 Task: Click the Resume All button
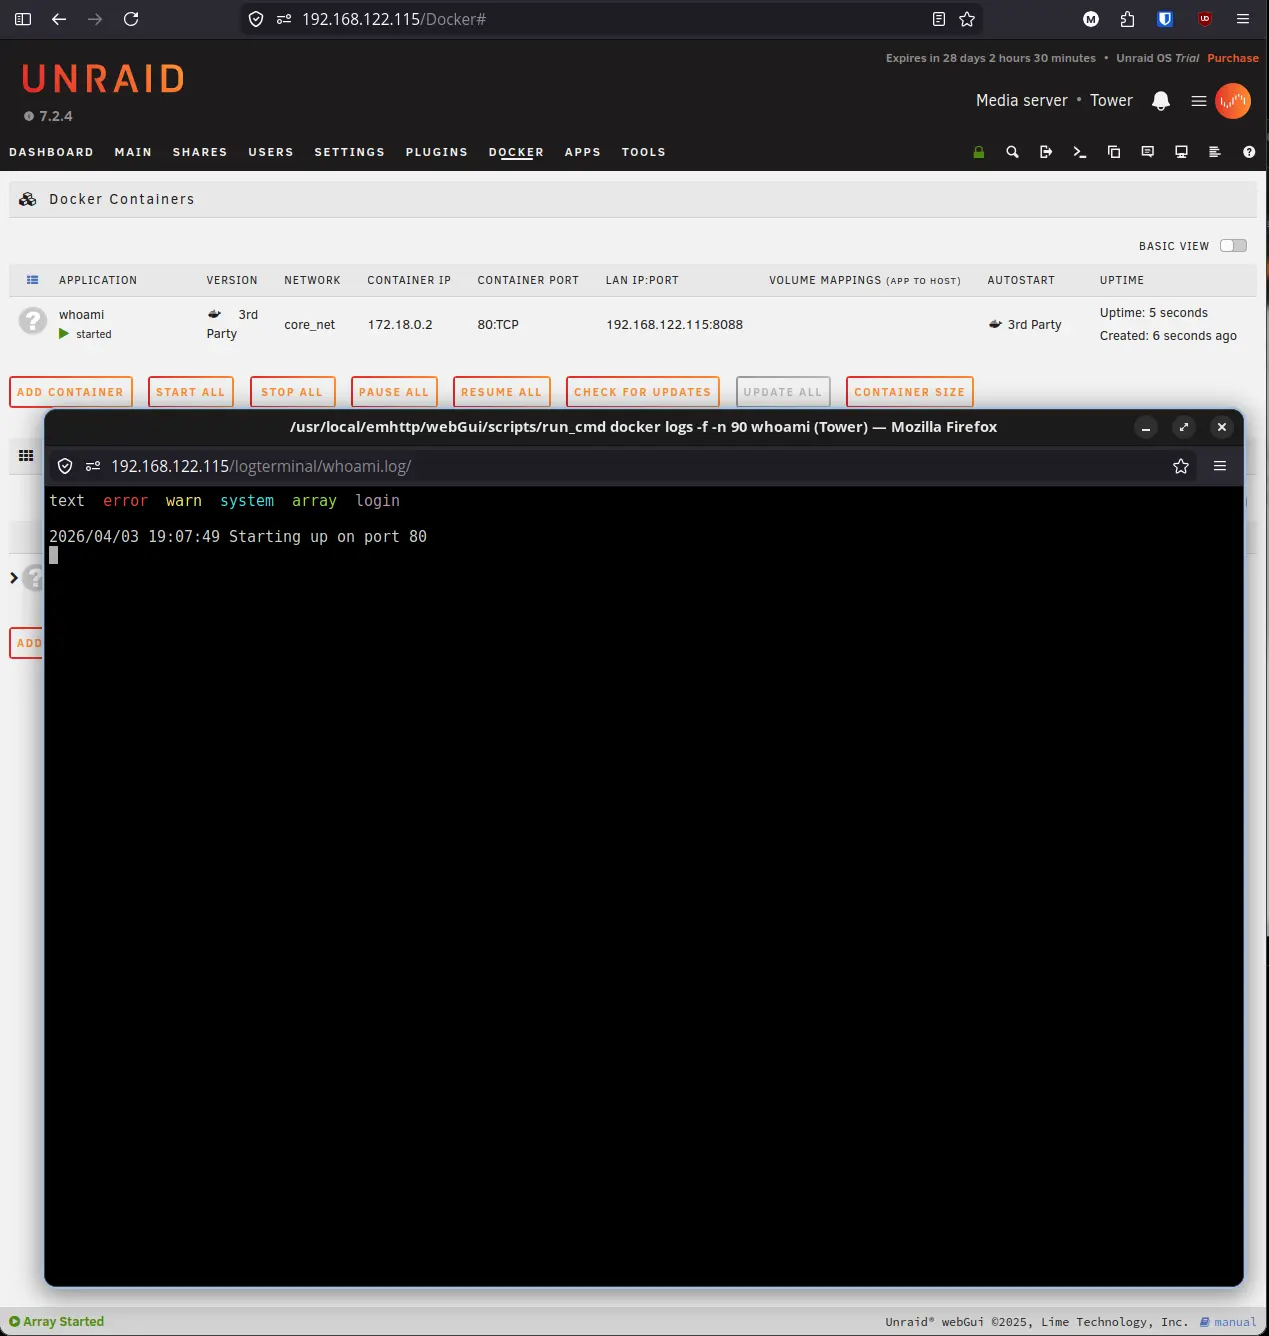coord(501,392)
